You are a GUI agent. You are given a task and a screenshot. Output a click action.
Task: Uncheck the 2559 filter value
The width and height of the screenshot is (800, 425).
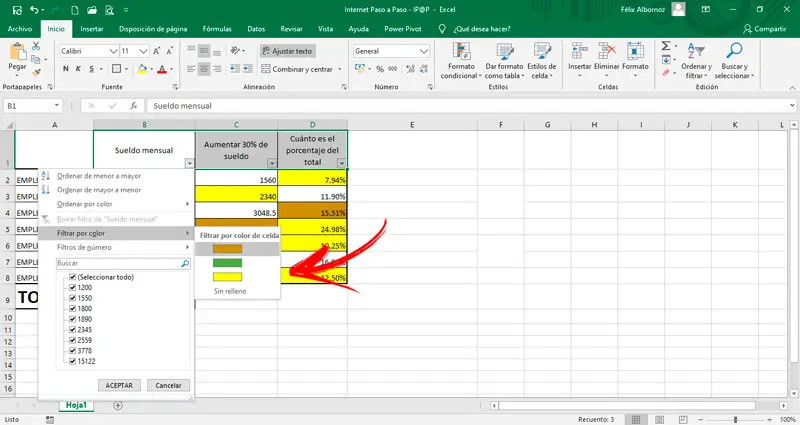pyautogui.click(x=72, y=340)
